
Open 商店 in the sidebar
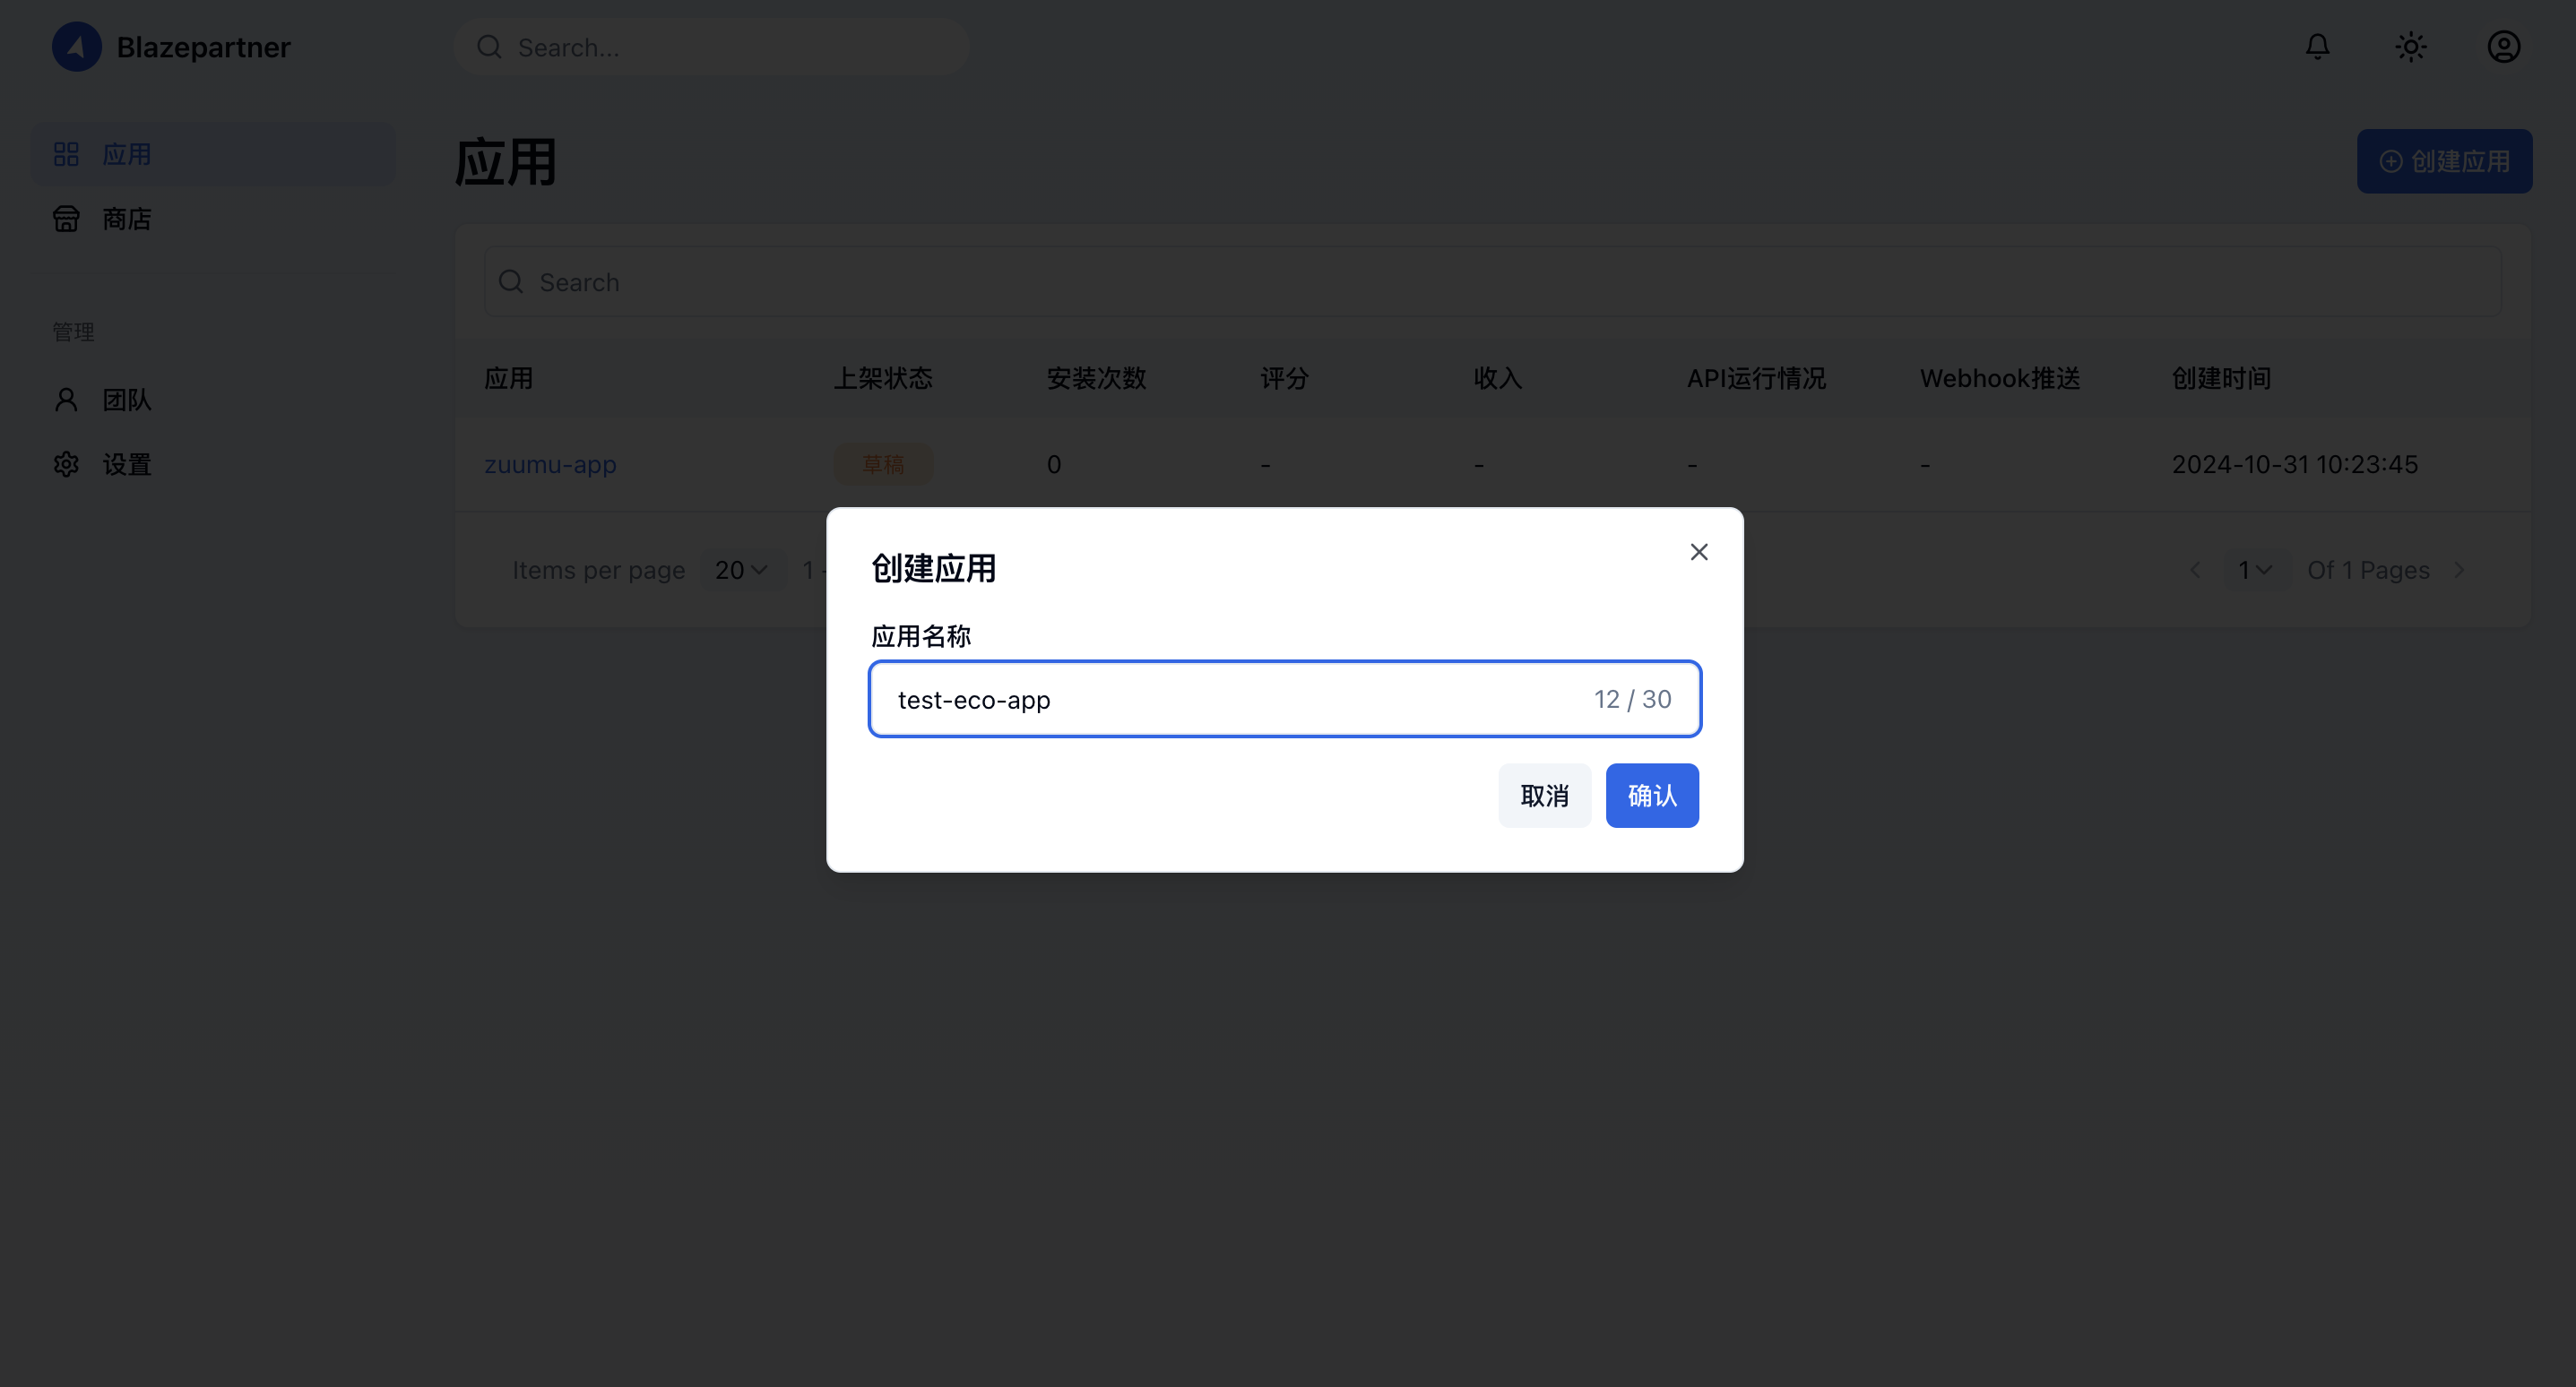(213, 219)
